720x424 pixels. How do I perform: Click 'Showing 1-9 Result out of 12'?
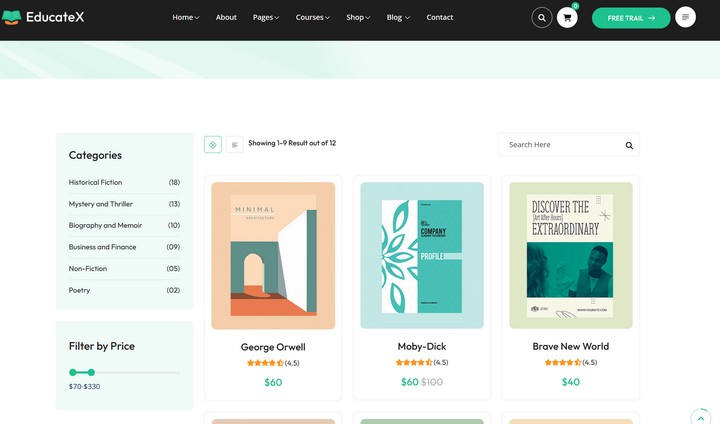point(292,143)
